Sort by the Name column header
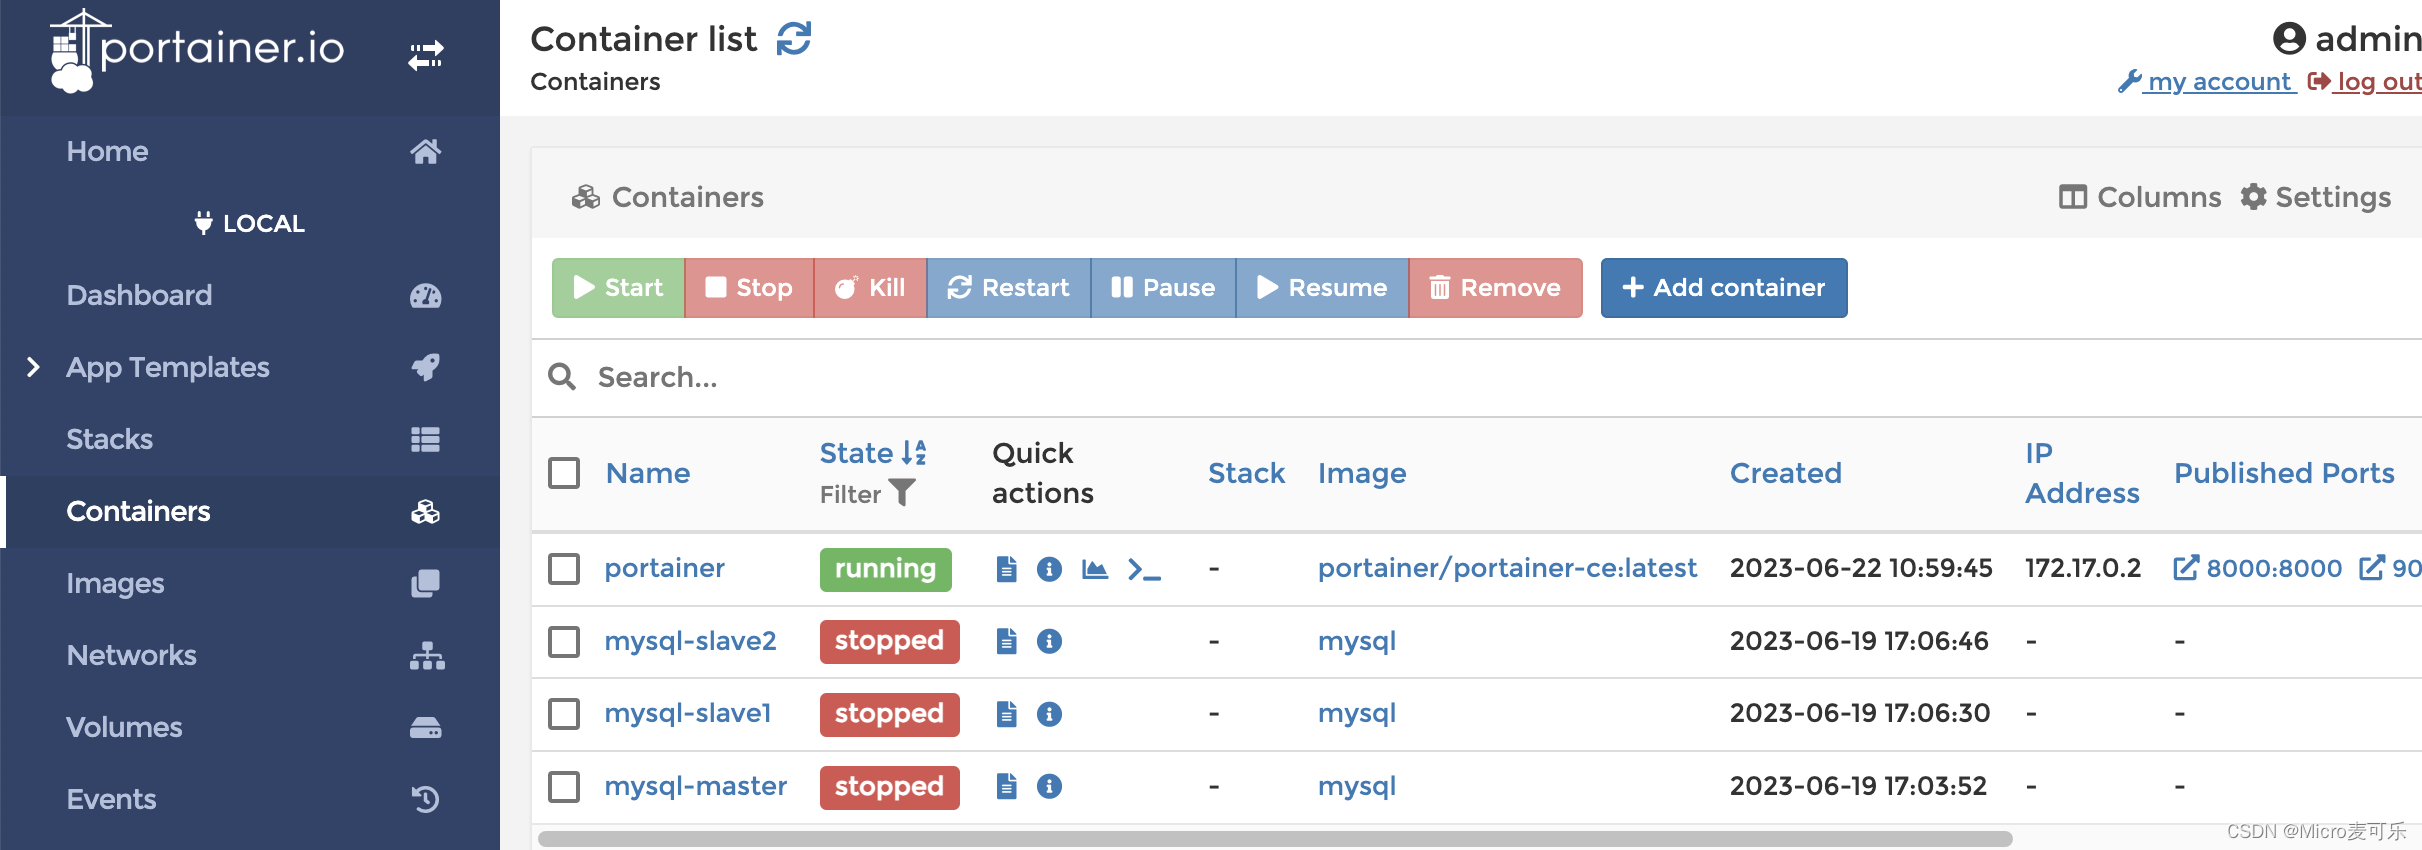Viewport: 2422px width, 850px height. [648, 473]
